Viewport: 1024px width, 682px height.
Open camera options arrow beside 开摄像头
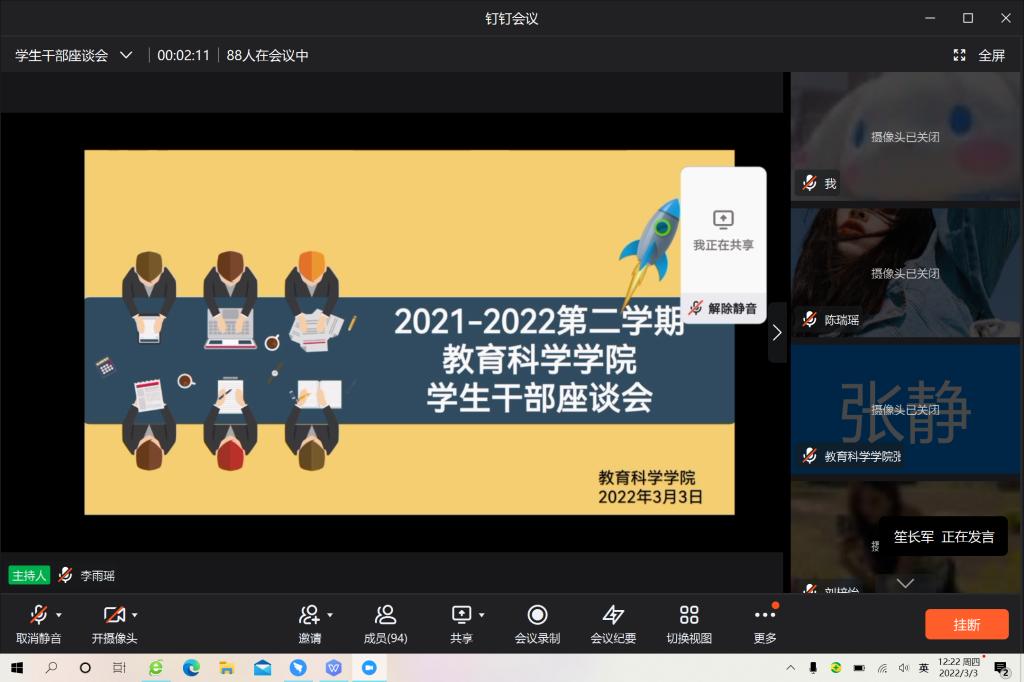135,615
